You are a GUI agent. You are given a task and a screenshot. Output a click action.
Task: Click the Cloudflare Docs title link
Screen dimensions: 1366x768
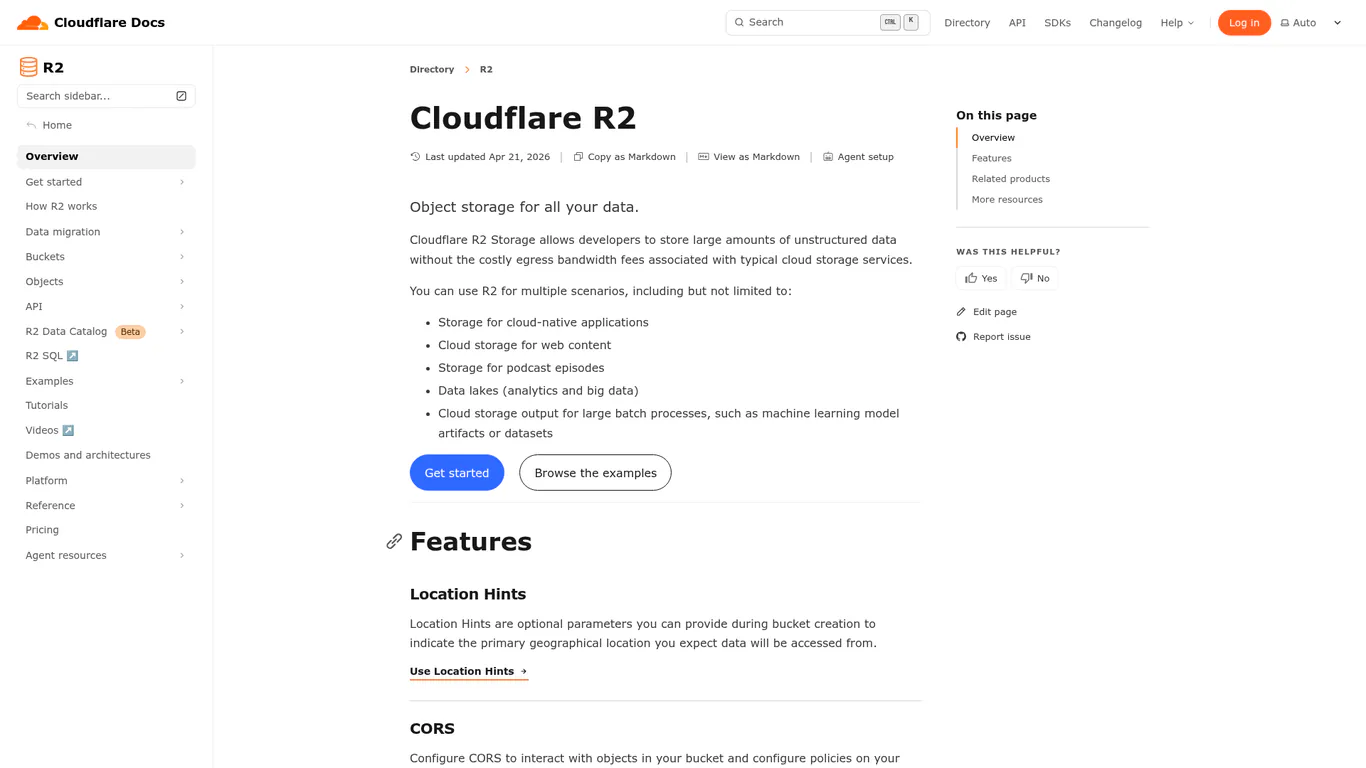[109, 22]
